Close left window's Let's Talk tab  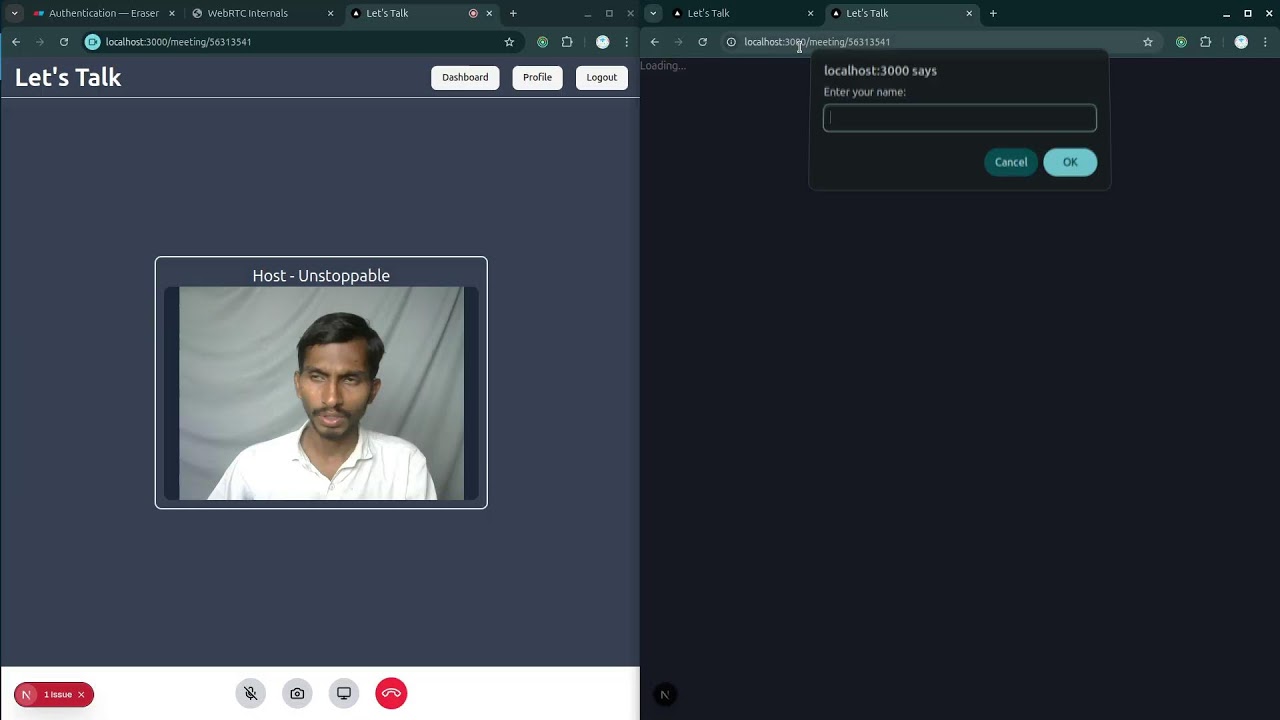[489, 13]
